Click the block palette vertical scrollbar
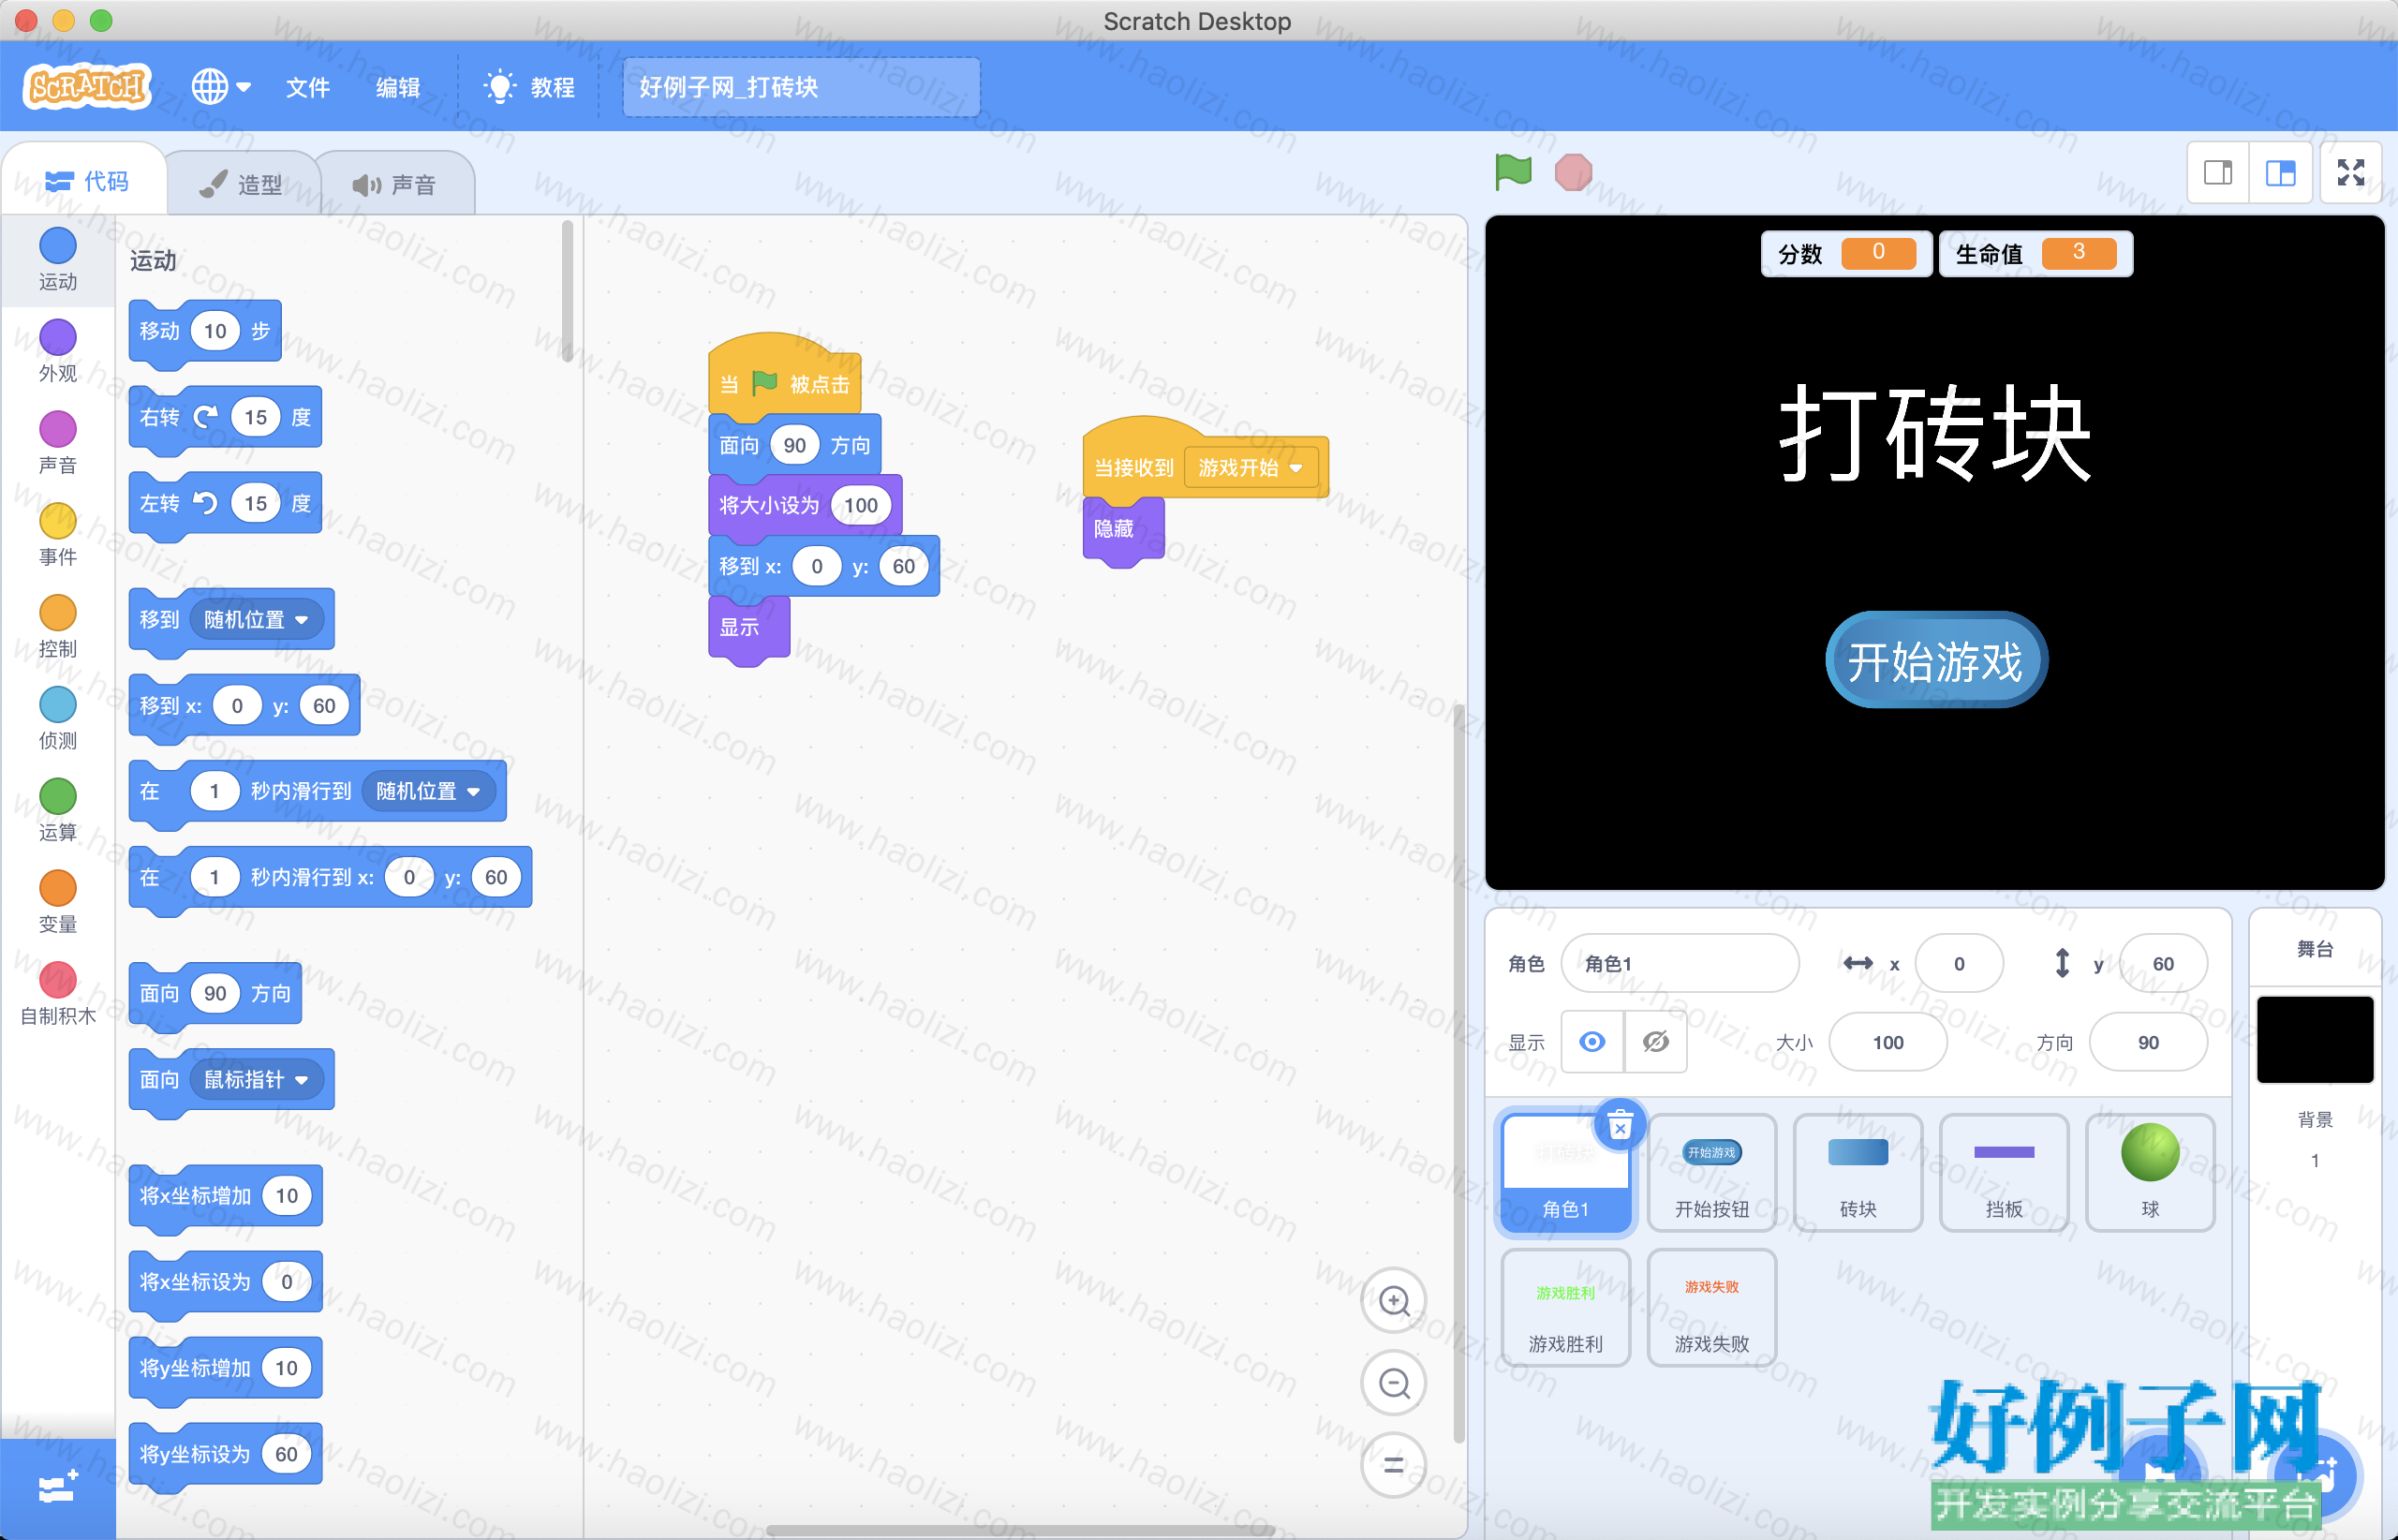2398x1540 pixels. pyautogui.click(x=567, y=290)
